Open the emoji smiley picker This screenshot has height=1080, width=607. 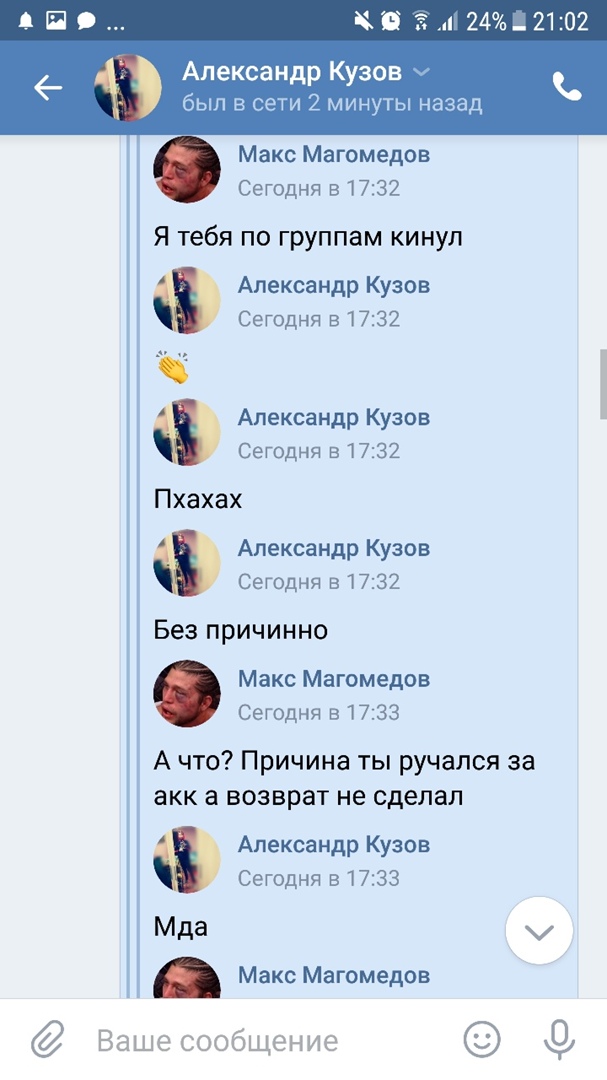(x=482, y=1039)
